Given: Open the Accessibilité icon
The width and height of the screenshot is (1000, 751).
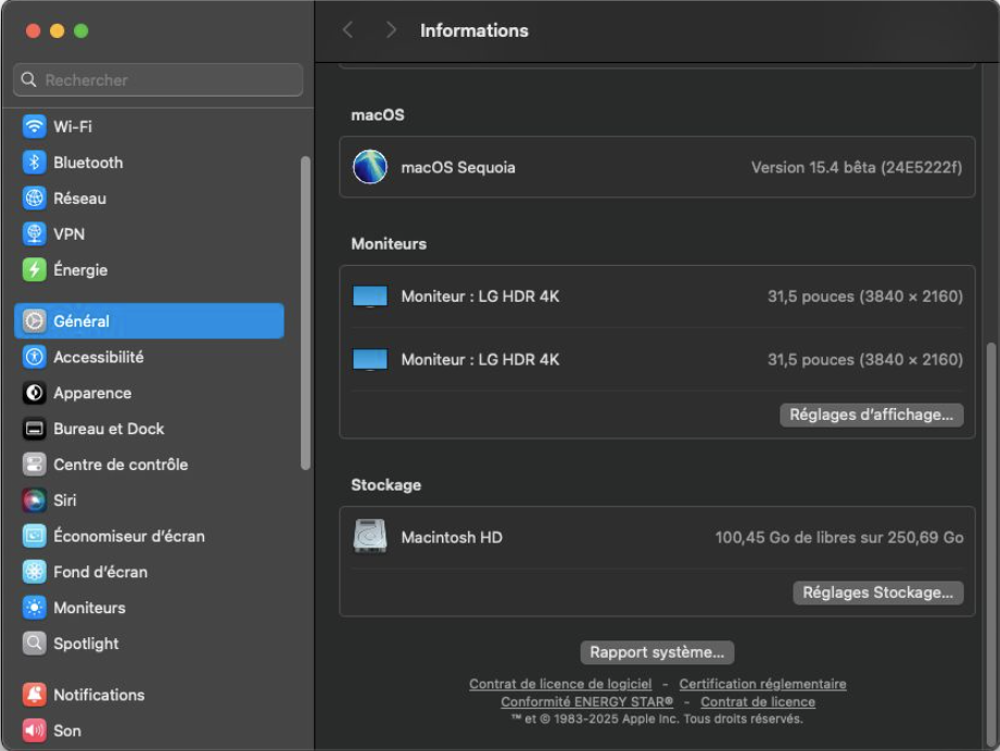Looking at the screenshot, I should [34, 356].
